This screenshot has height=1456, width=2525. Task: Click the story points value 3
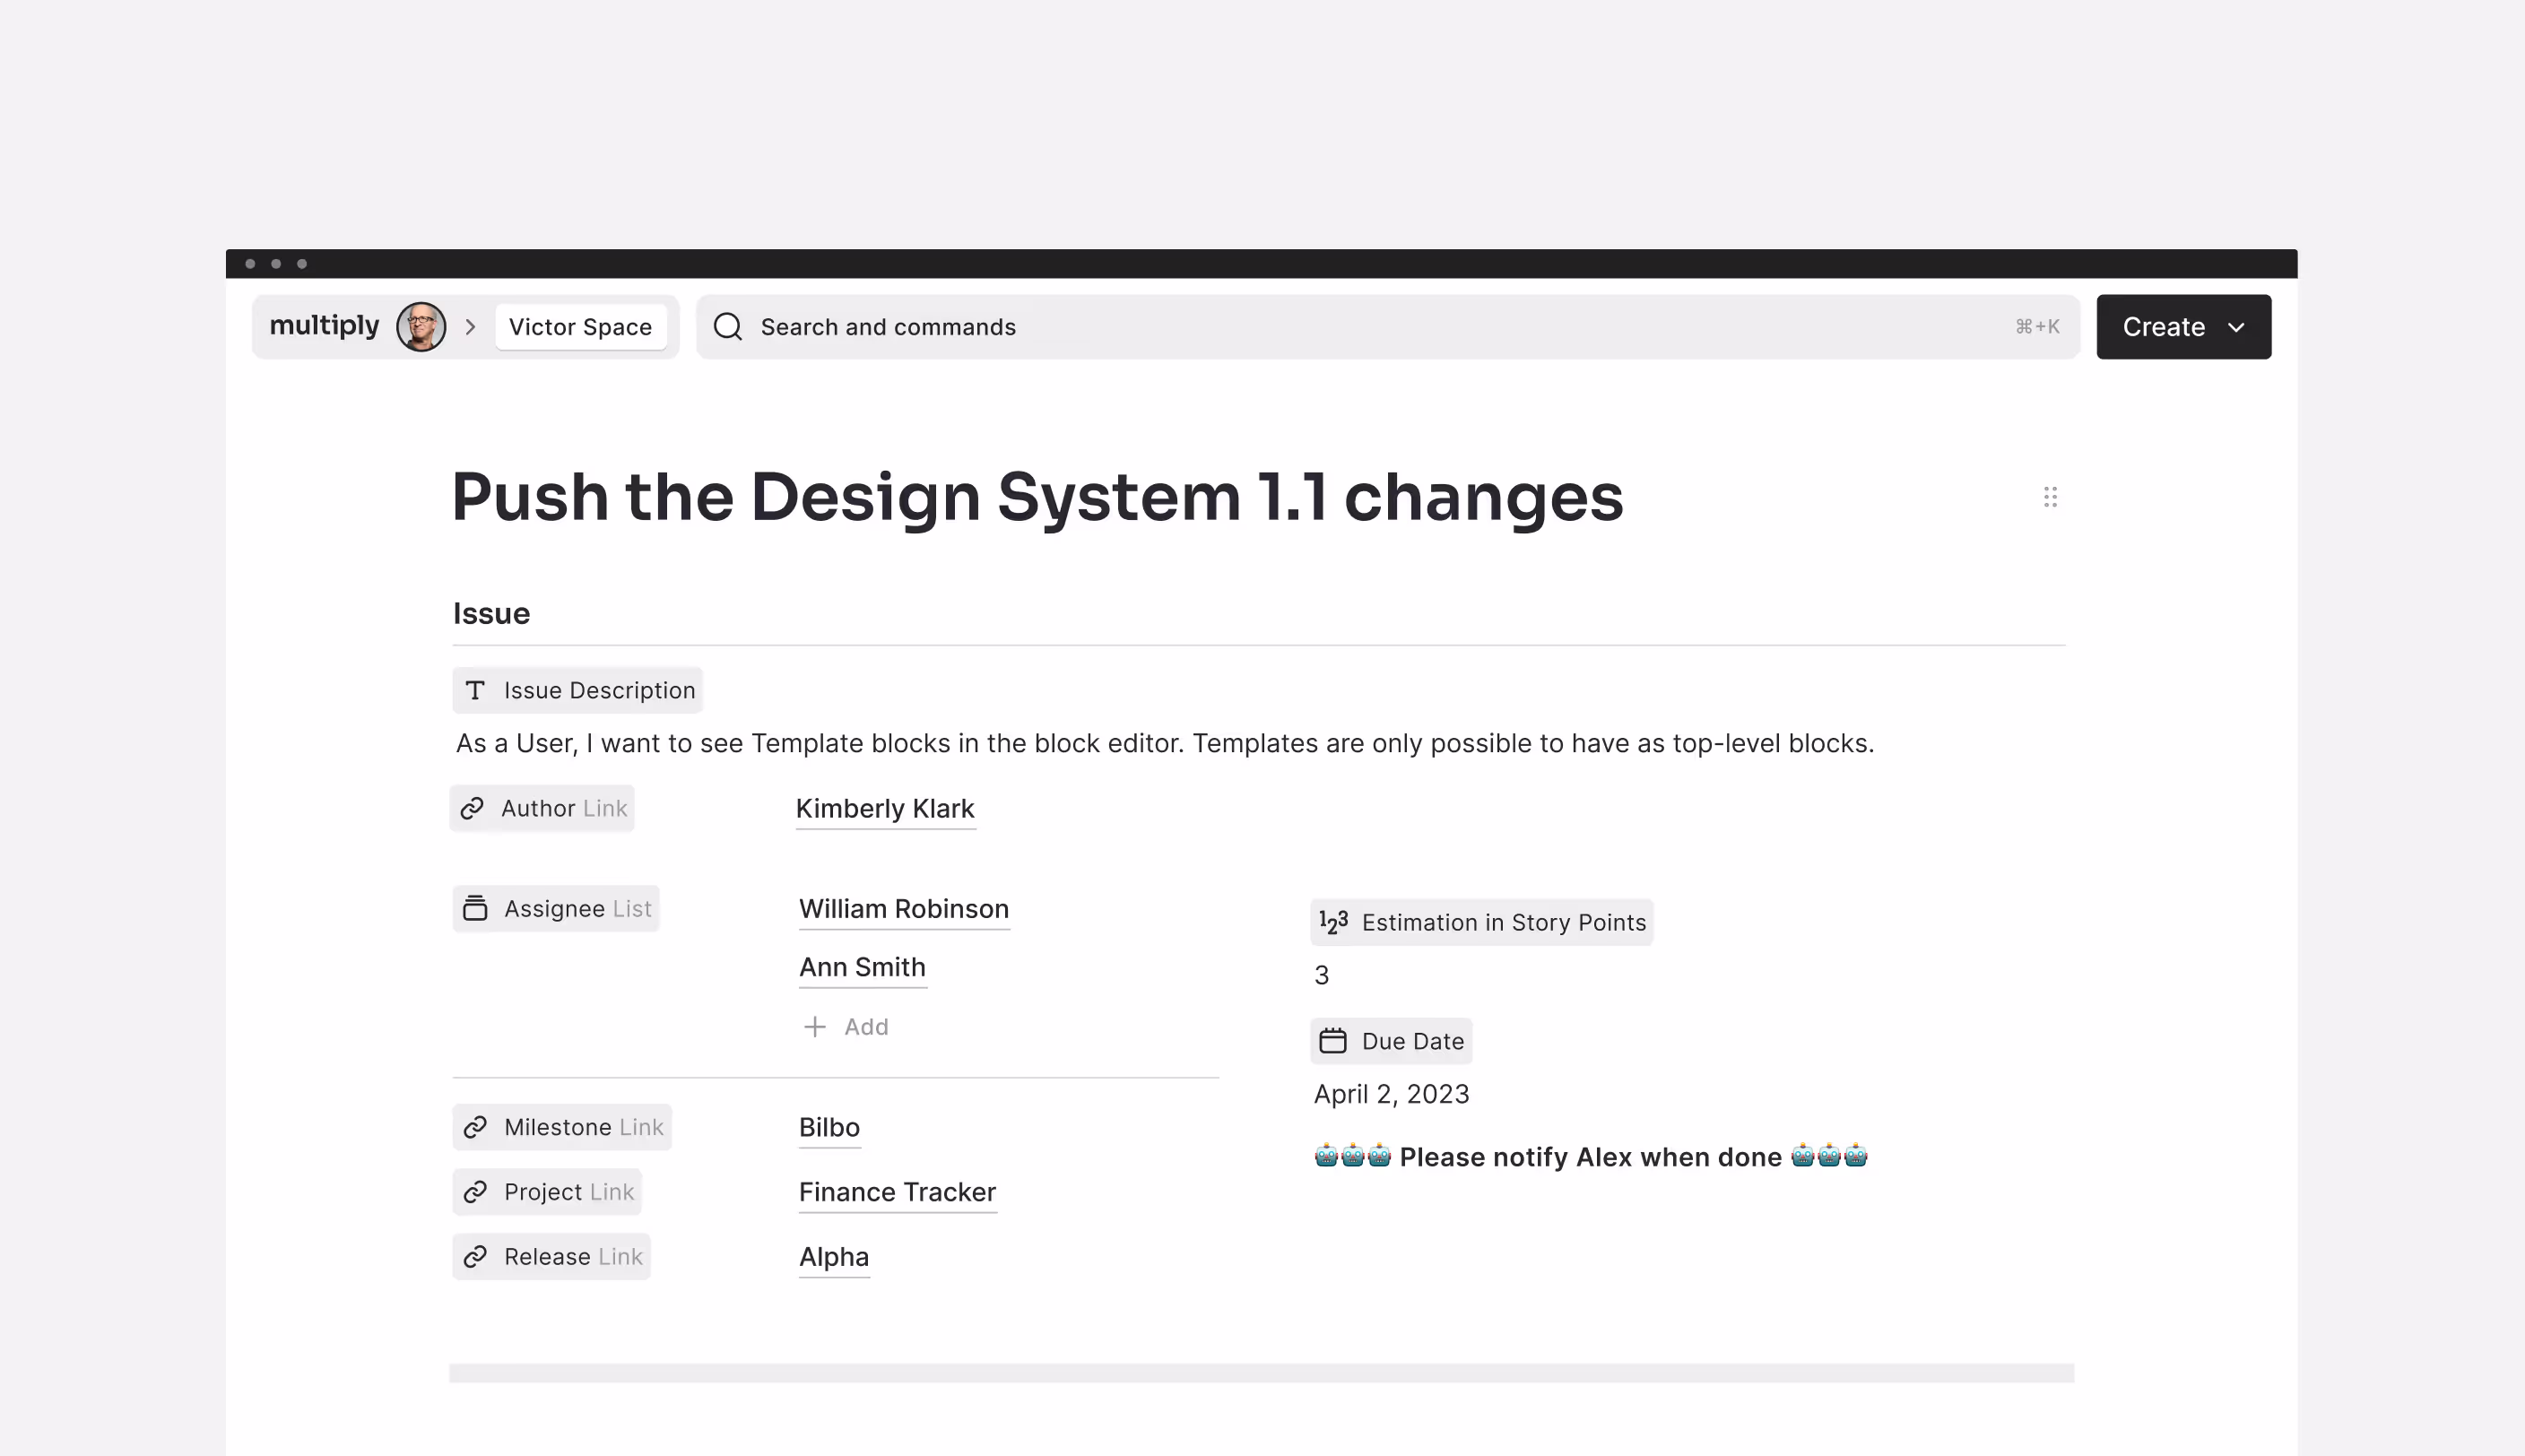[1322, 975]
